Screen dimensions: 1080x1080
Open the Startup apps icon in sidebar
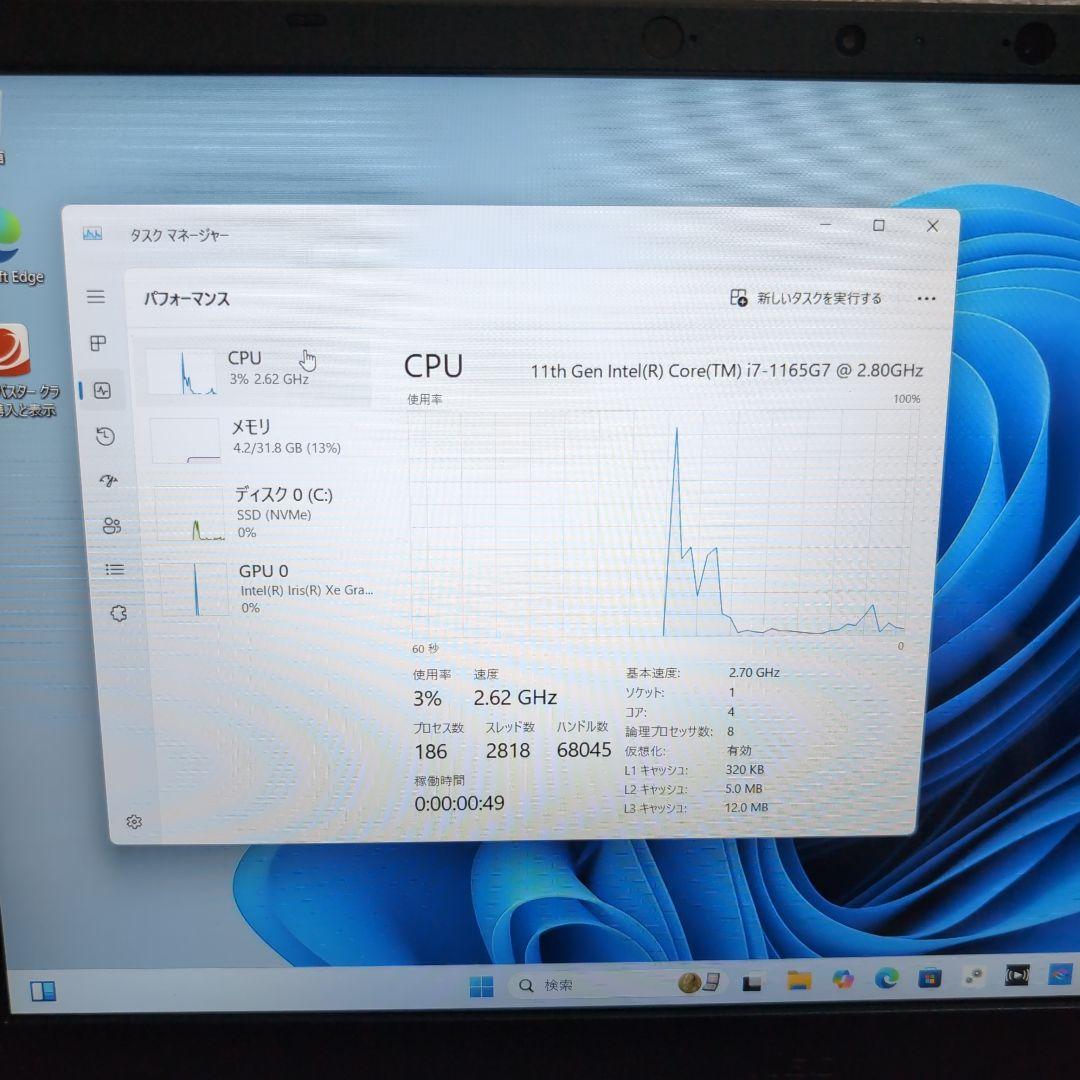point(109,481)
